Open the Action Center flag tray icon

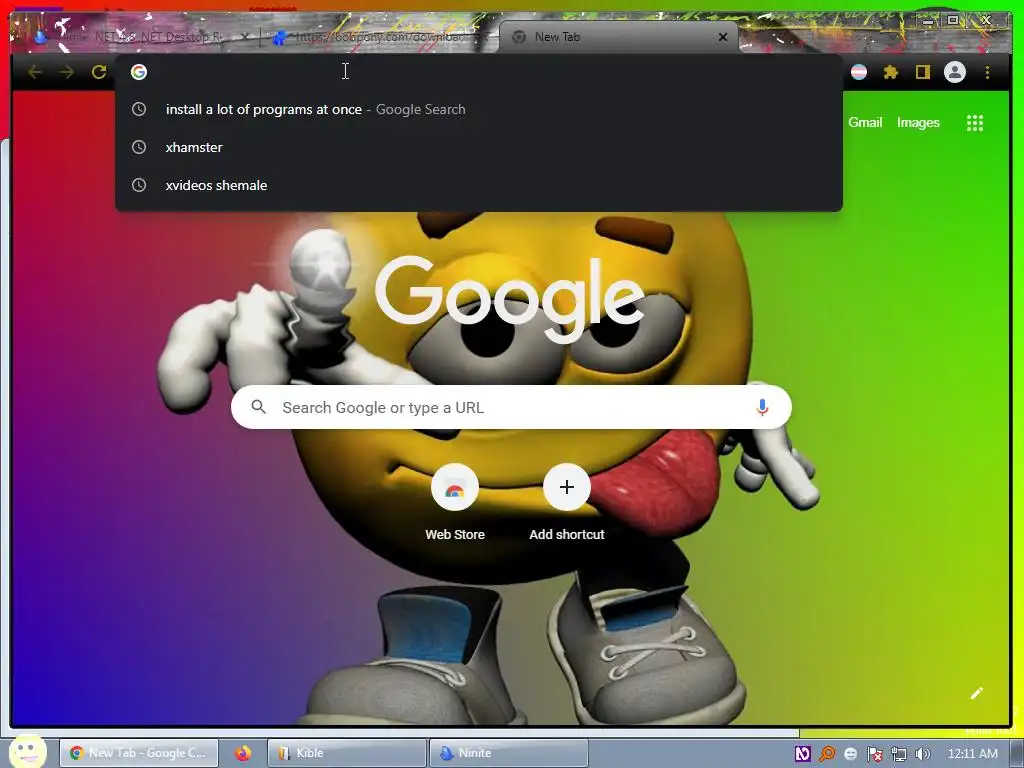pyautogui.click(x=874, y=754)
